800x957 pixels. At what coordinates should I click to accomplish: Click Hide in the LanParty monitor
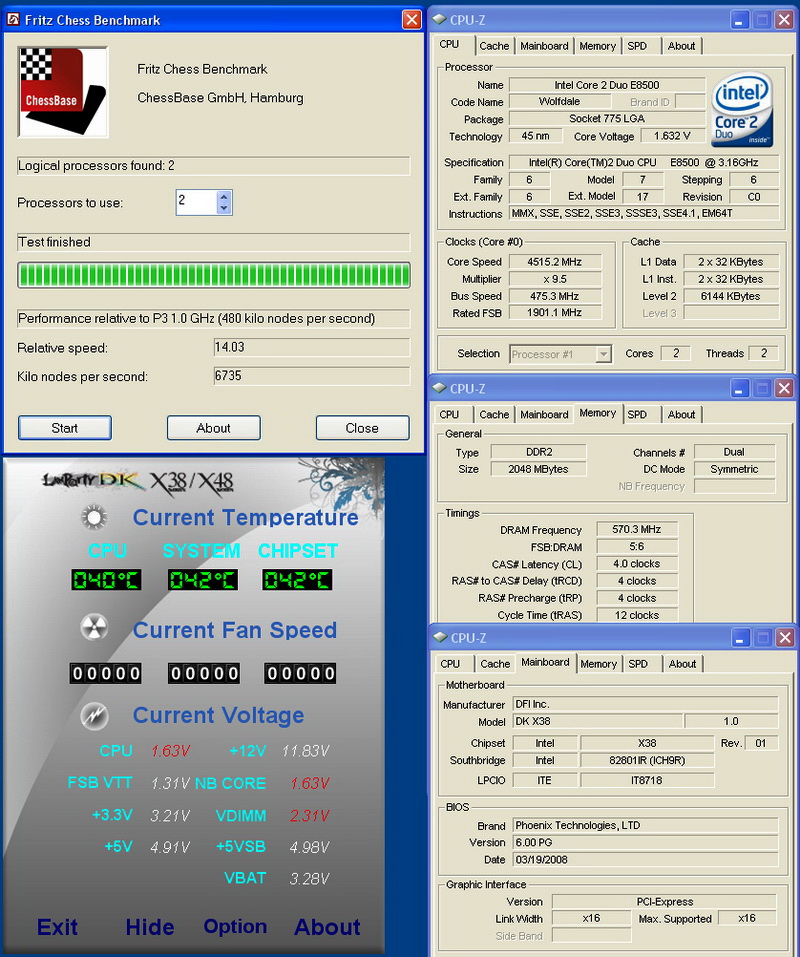(150, 927)
